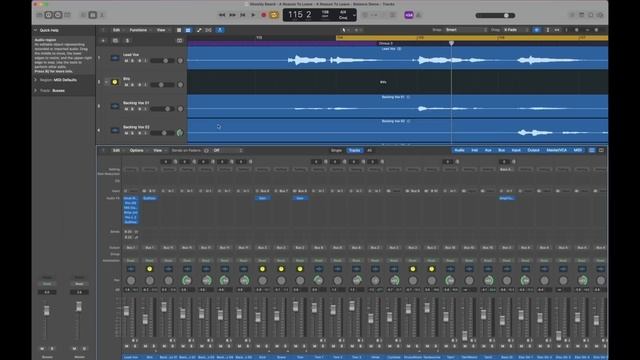Mute the Lead Vox track
Screen dimensions: 640x360
[126, 61]
